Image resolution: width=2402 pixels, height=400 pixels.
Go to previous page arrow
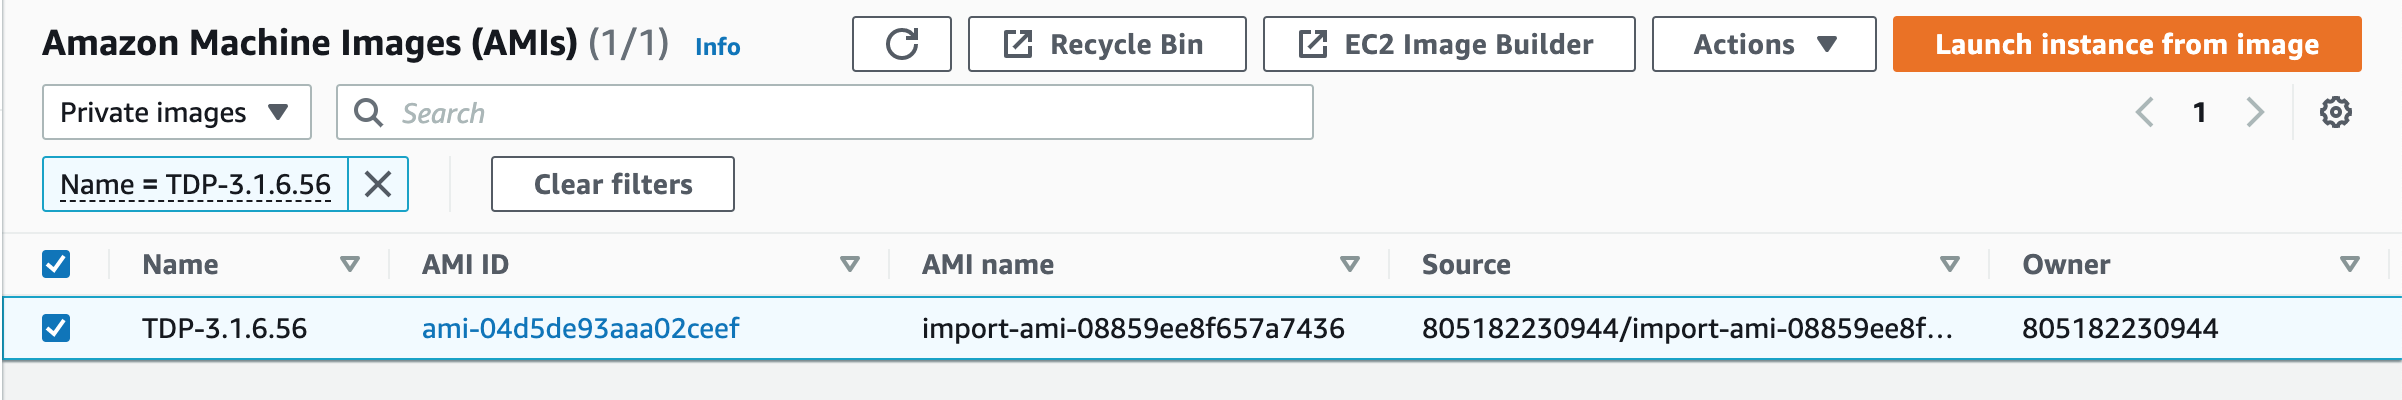pyautogui.click(x=2144, y=112)
